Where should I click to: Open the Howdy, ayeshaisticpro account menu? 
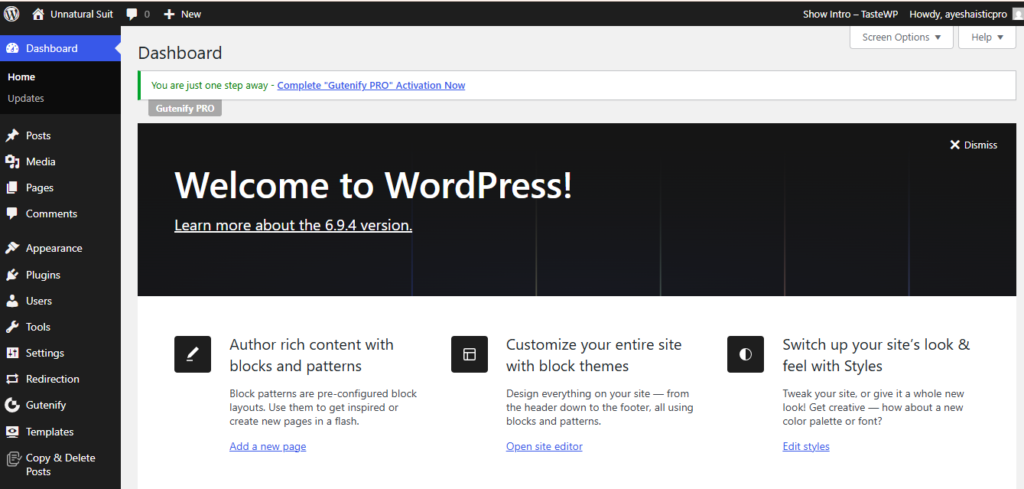(959, 14)
